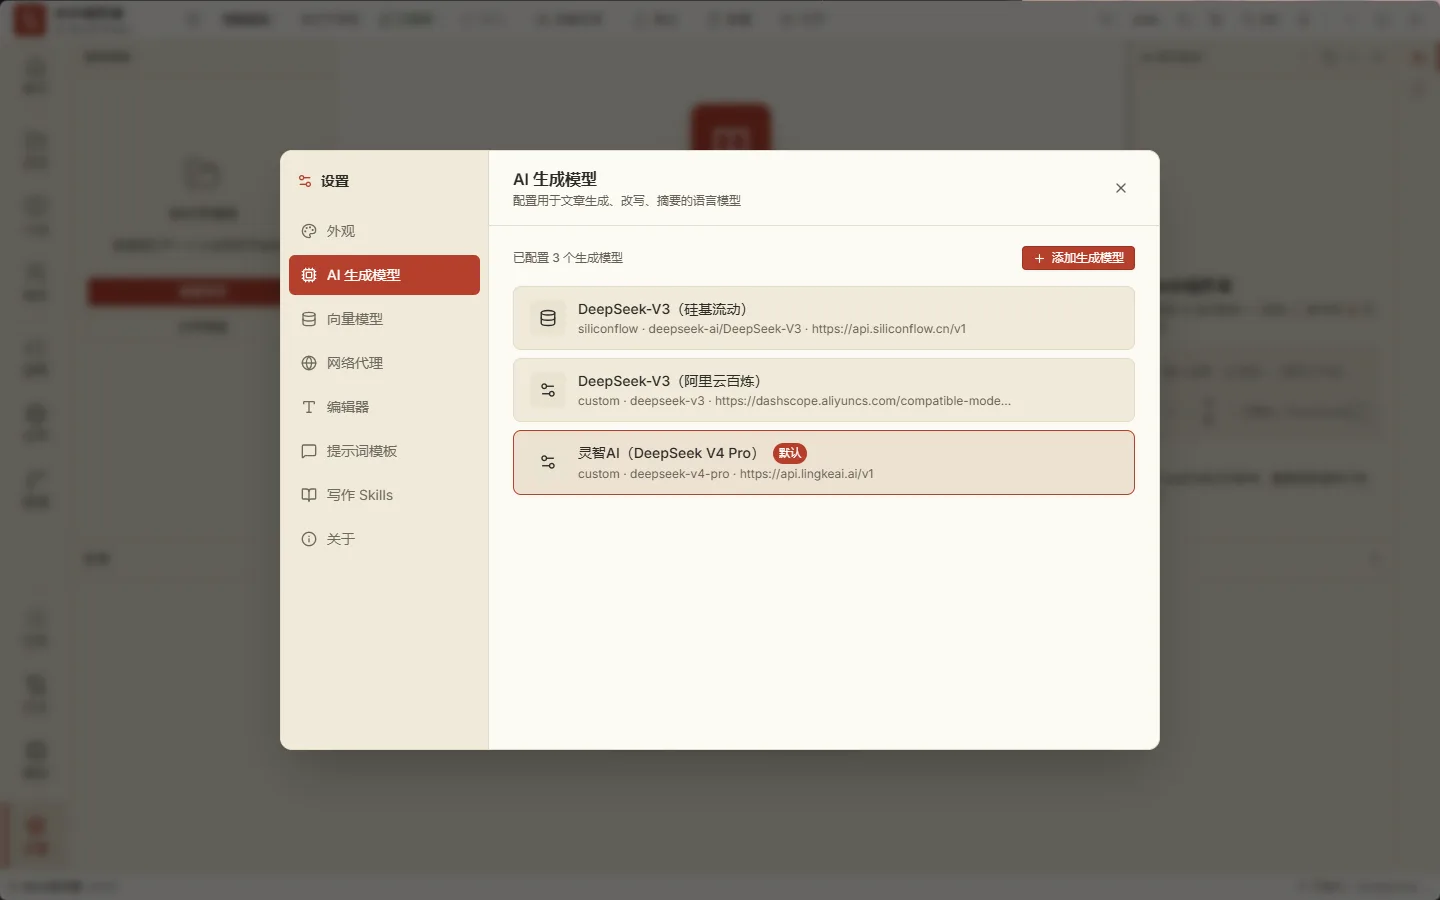Click the chip icon beside AI 生成模型
Viewport: 1440px width, 900px height.
[x=309, y=275]
